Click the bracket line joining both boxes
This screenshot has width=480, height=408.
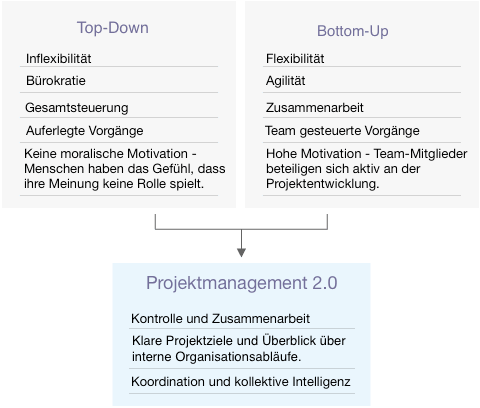[x=241, y=229]
